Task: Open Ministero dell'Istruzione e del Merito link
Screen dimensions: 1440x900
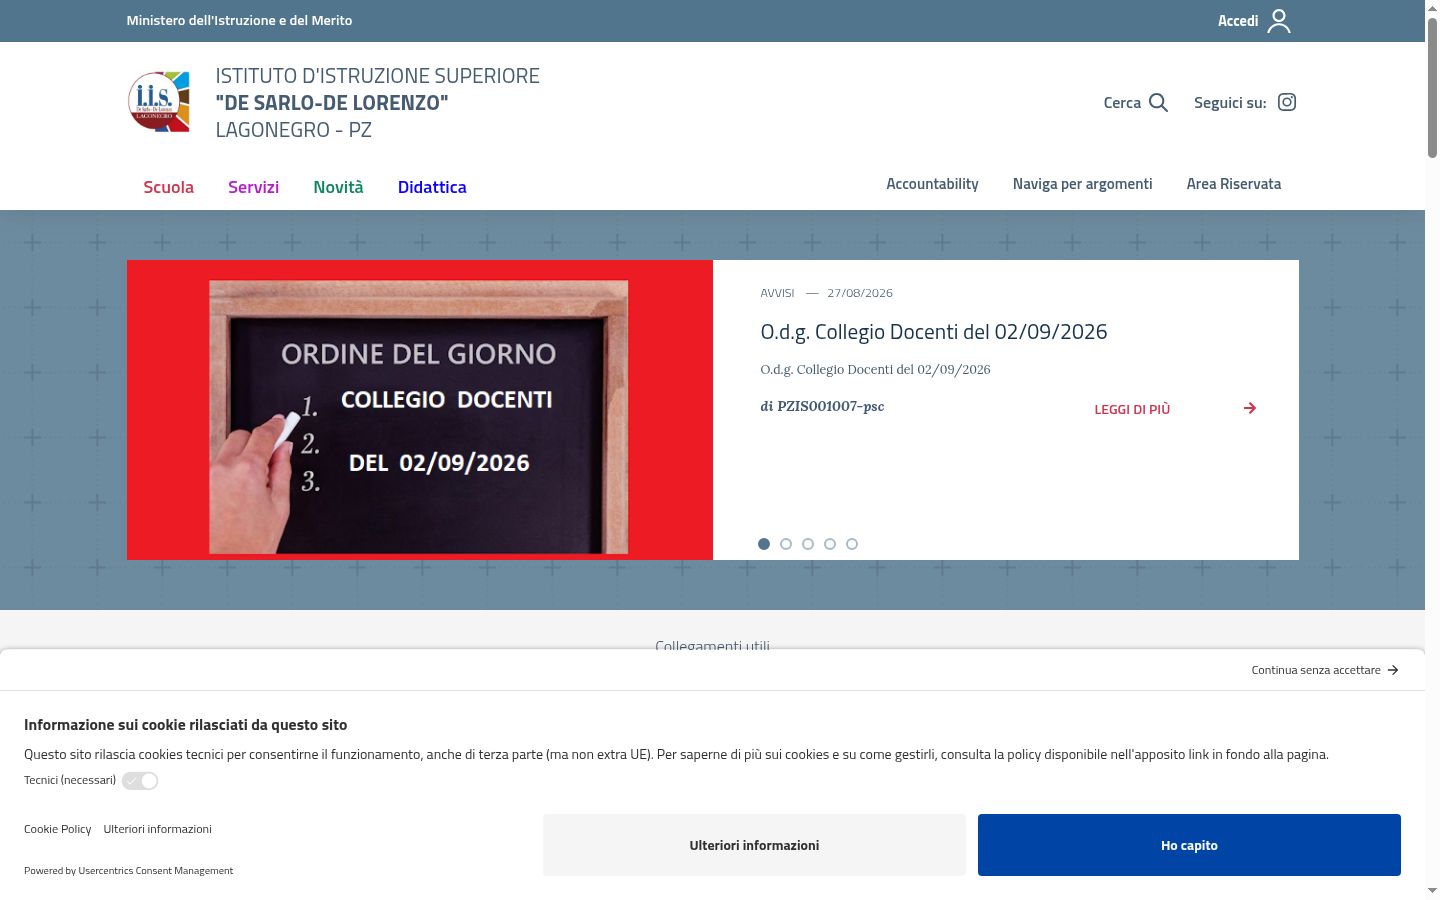Action: tap(239, 20)
